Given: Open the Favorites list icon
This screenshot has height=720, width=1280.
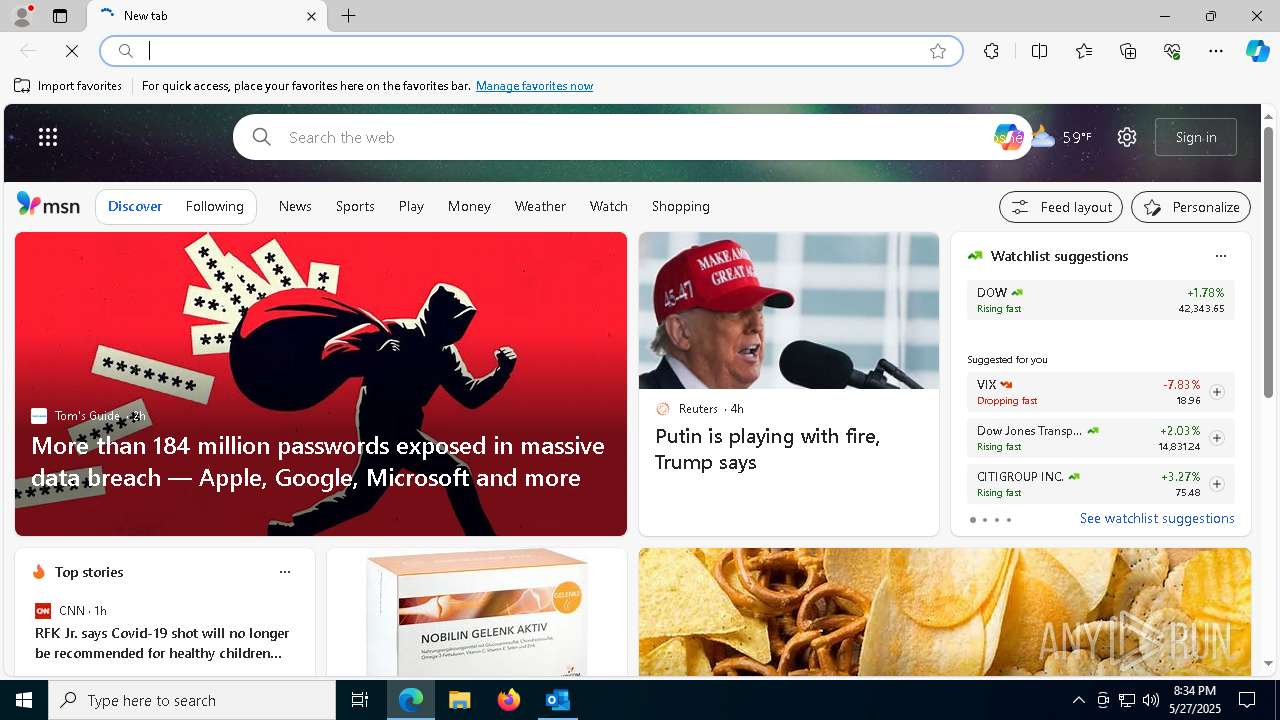Looking at the screenshot, I should pyautogui.click(x=1084, y=51).
